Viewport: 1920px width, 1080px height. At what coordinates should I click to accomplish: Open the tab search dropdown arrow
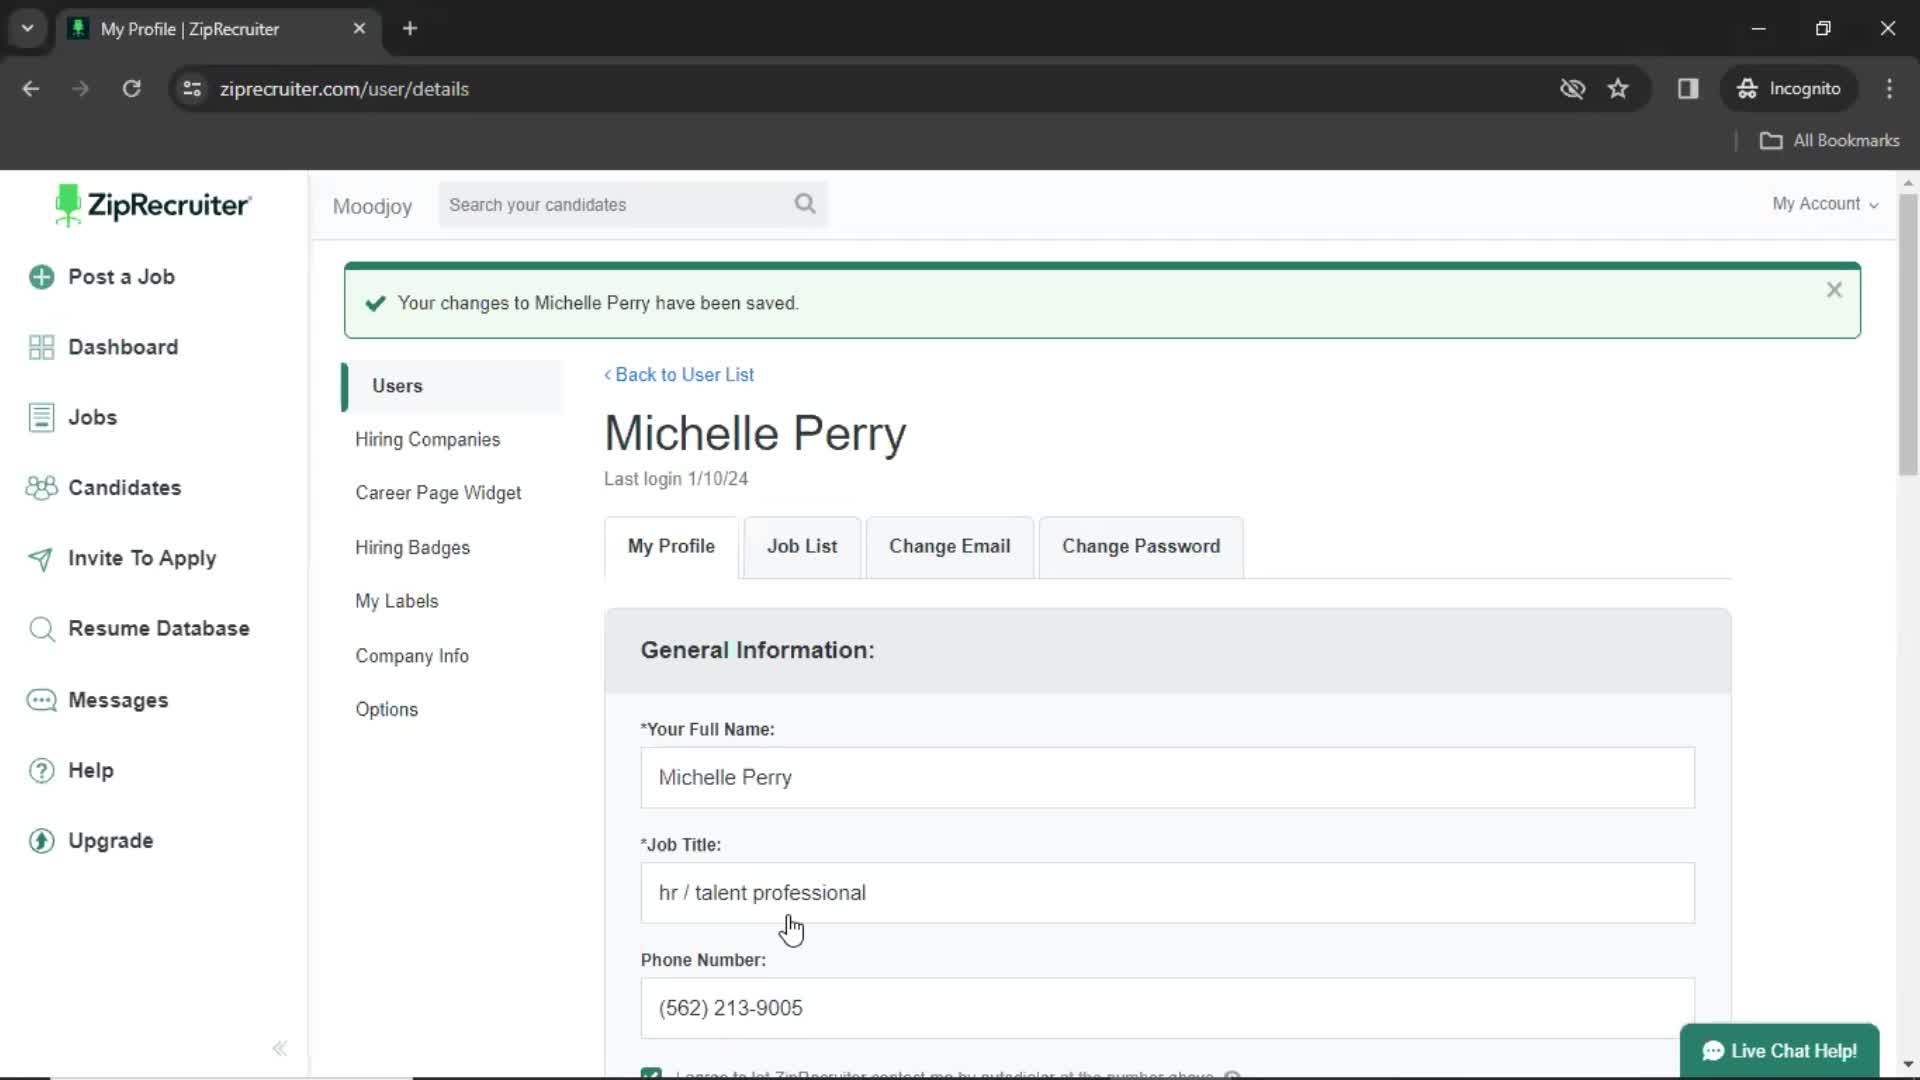coord(28,28)
